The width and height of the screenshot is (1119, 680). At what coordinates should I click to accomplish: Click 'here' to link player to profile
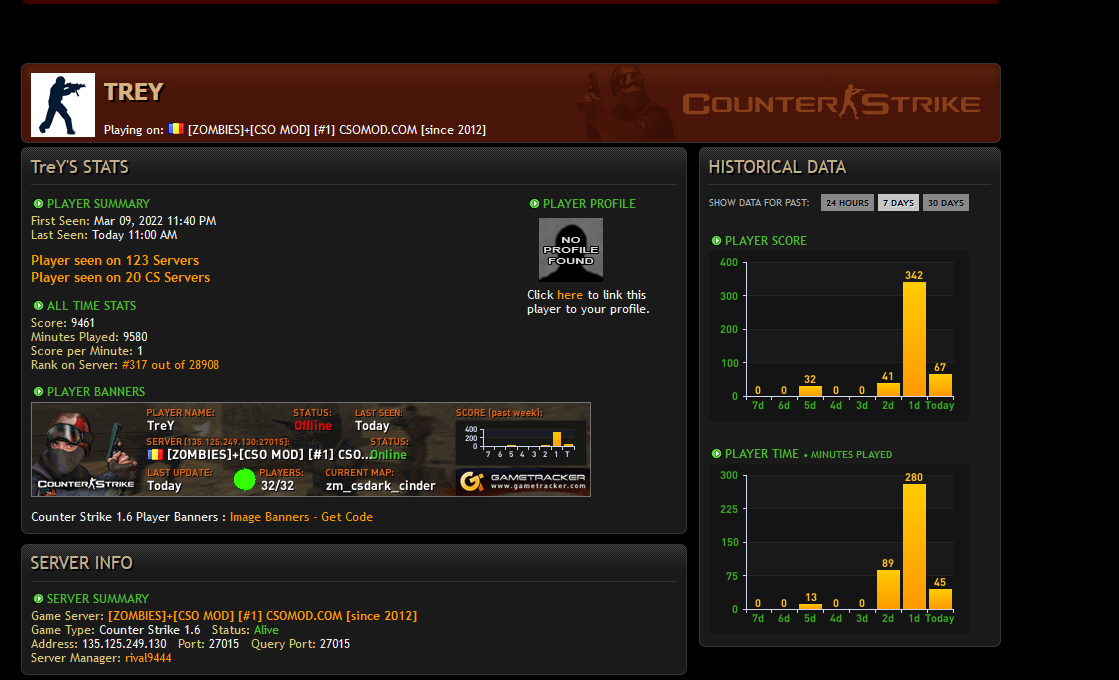[x=570, y=295]
